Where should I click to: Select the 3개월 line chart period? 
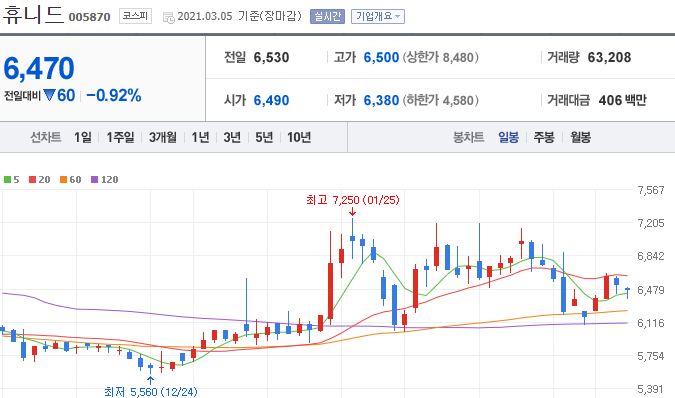coord(163,137)
